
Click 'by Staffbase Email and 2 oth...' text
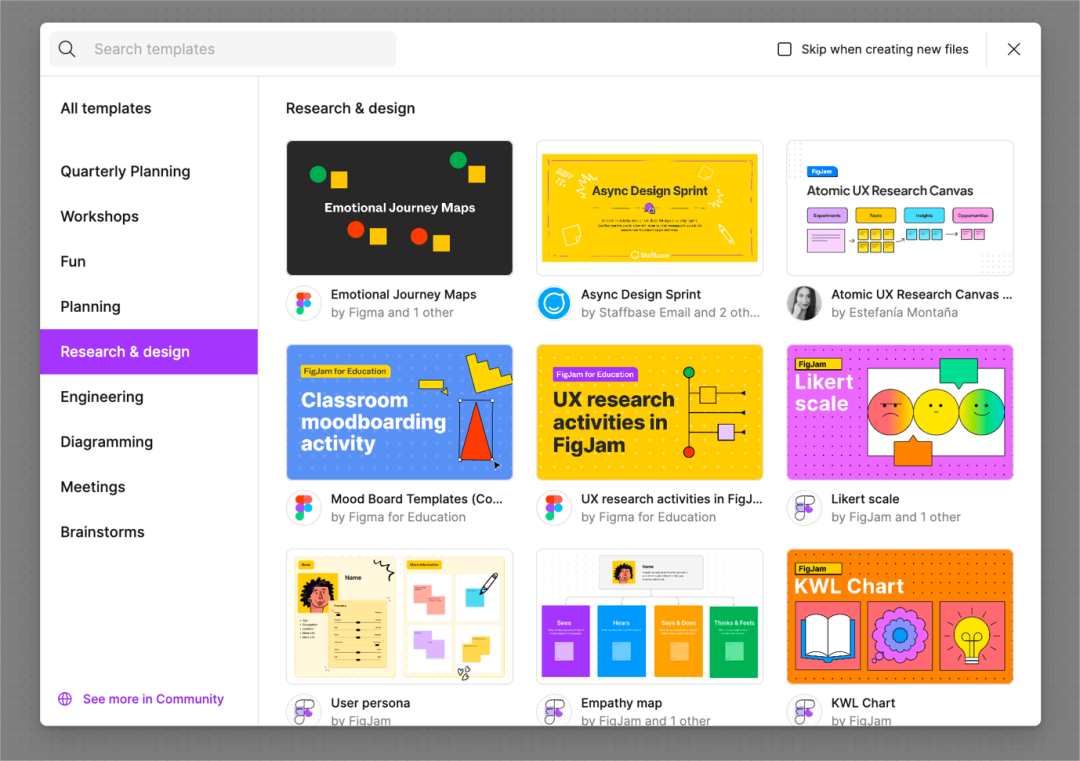tap(670, 313)
